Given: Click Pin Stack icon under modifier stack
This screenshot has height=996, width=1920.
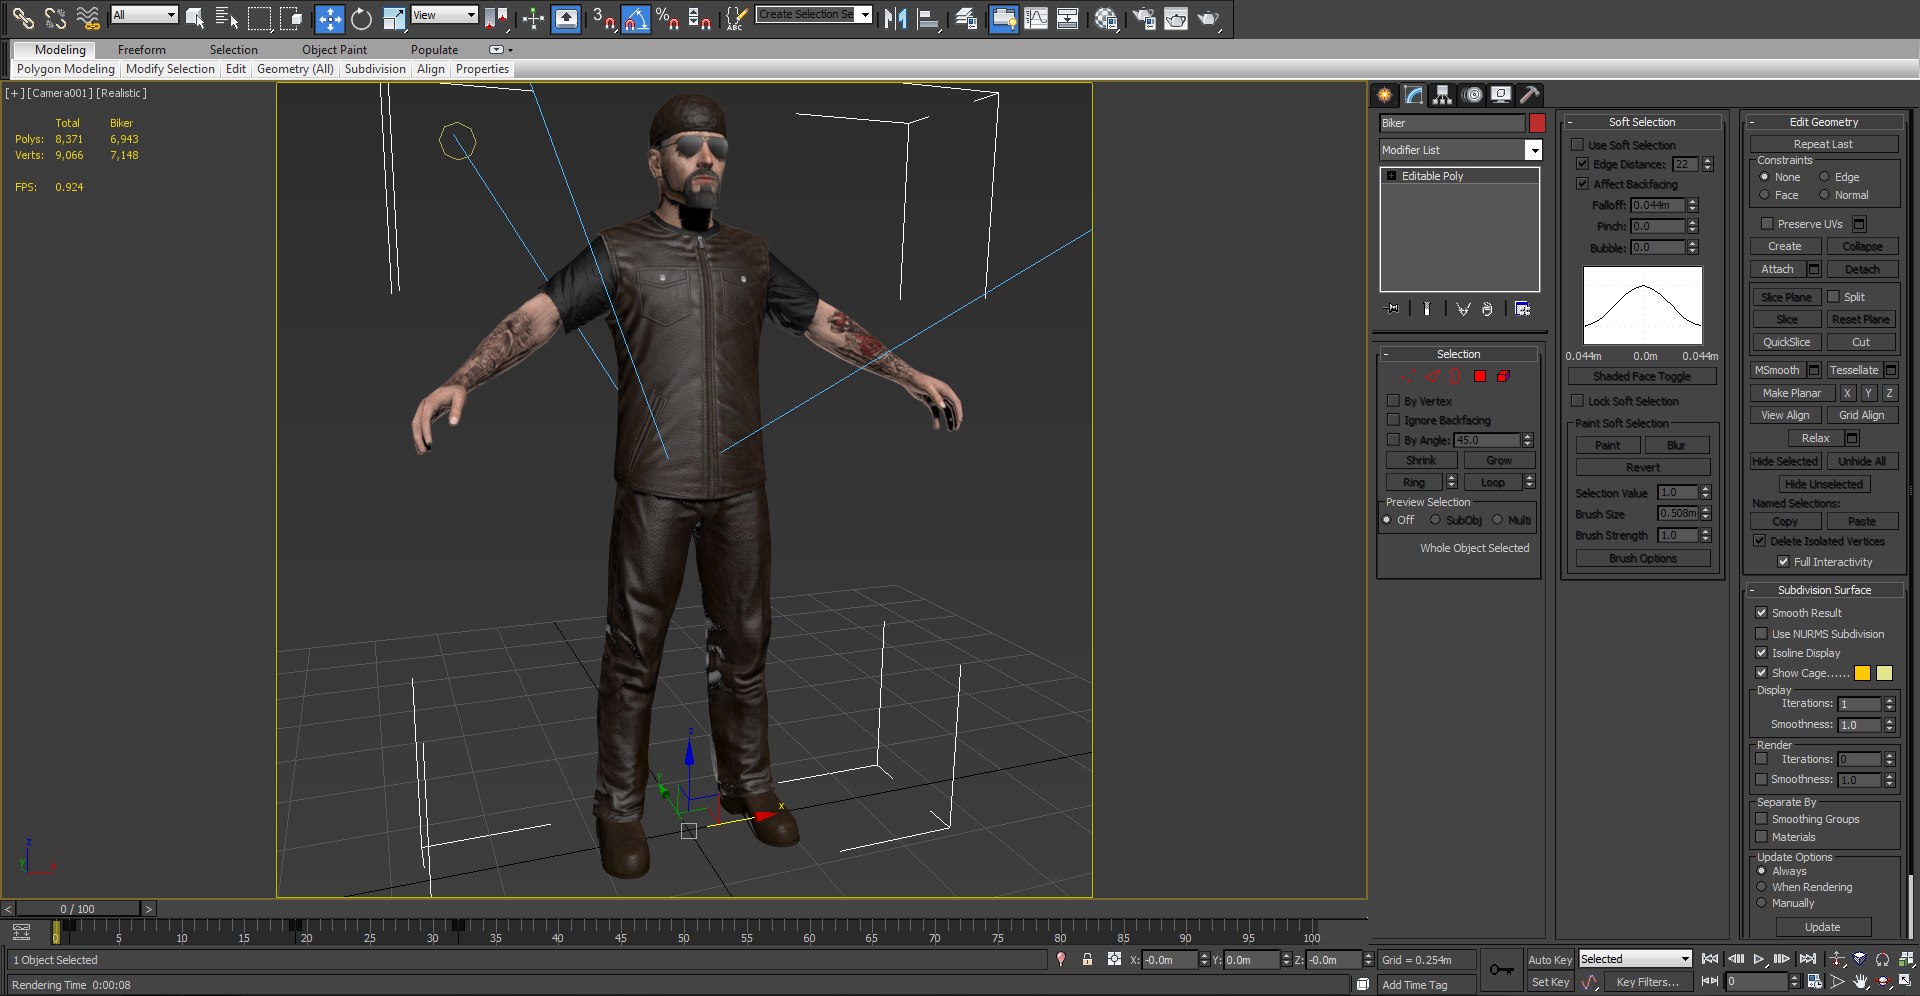Looking at the screenshot, I should coord(1391,309).
